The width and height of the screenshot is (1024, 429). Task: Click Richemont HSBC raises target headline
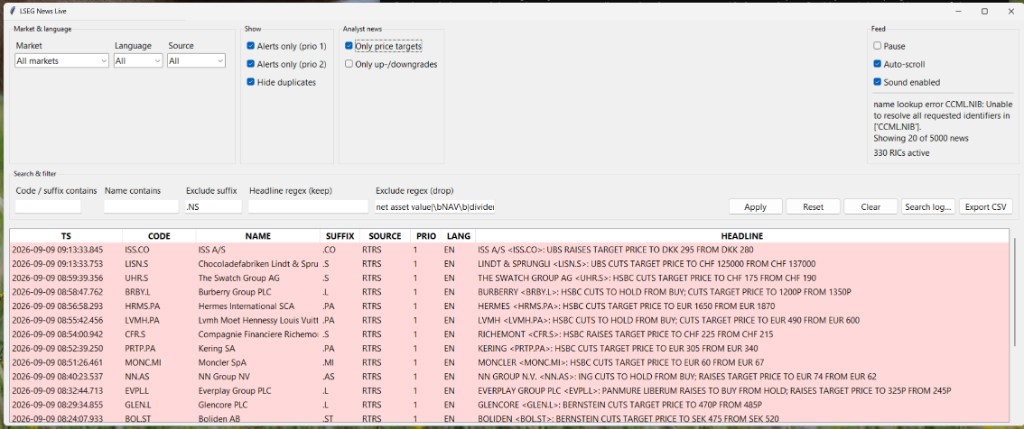[625, 334]
